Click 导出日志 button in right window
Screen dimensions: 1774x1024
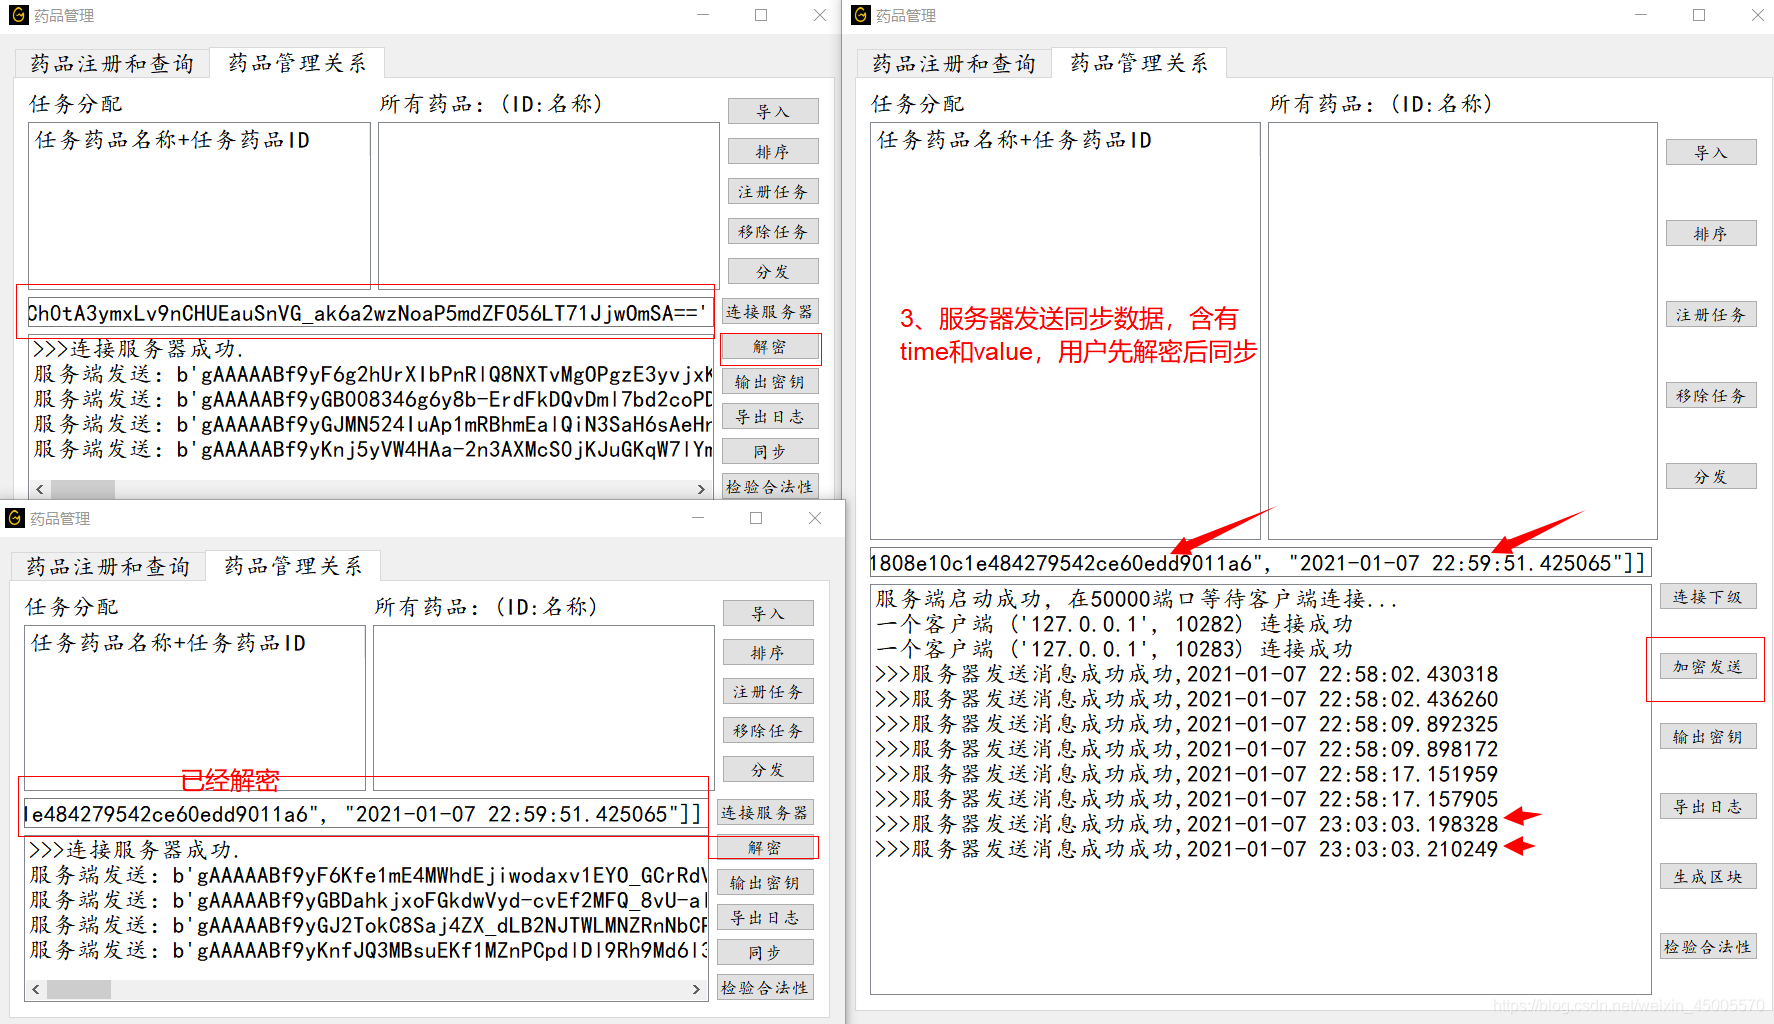pyautogui.click(x=1708, y=806)
